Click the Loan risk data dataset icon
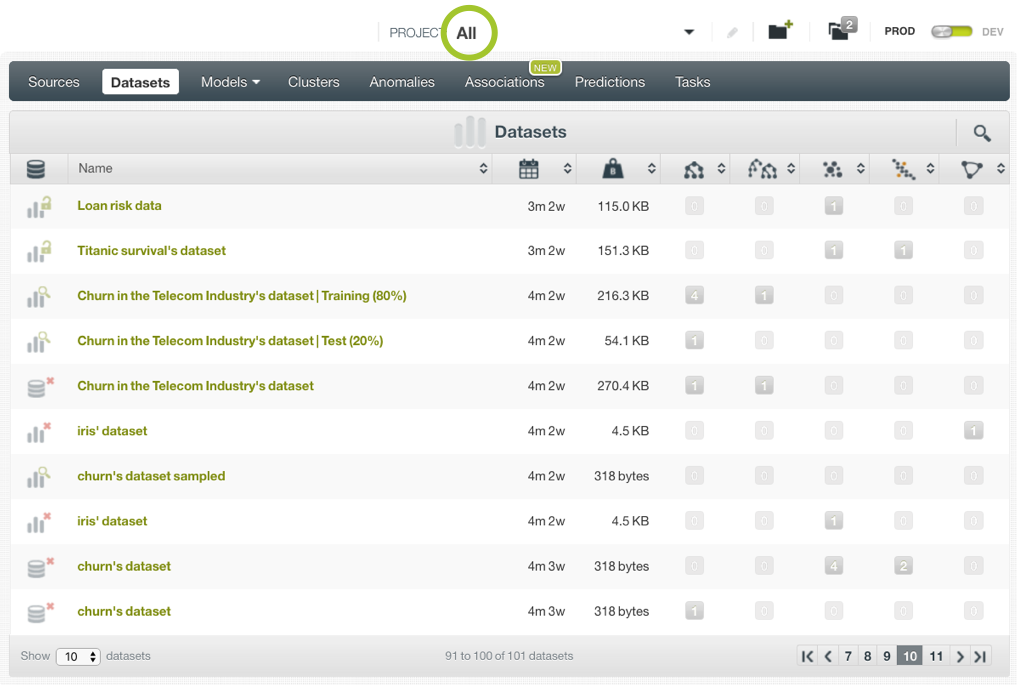Screen dimensions: 1017x685 [x=39, y=207]
